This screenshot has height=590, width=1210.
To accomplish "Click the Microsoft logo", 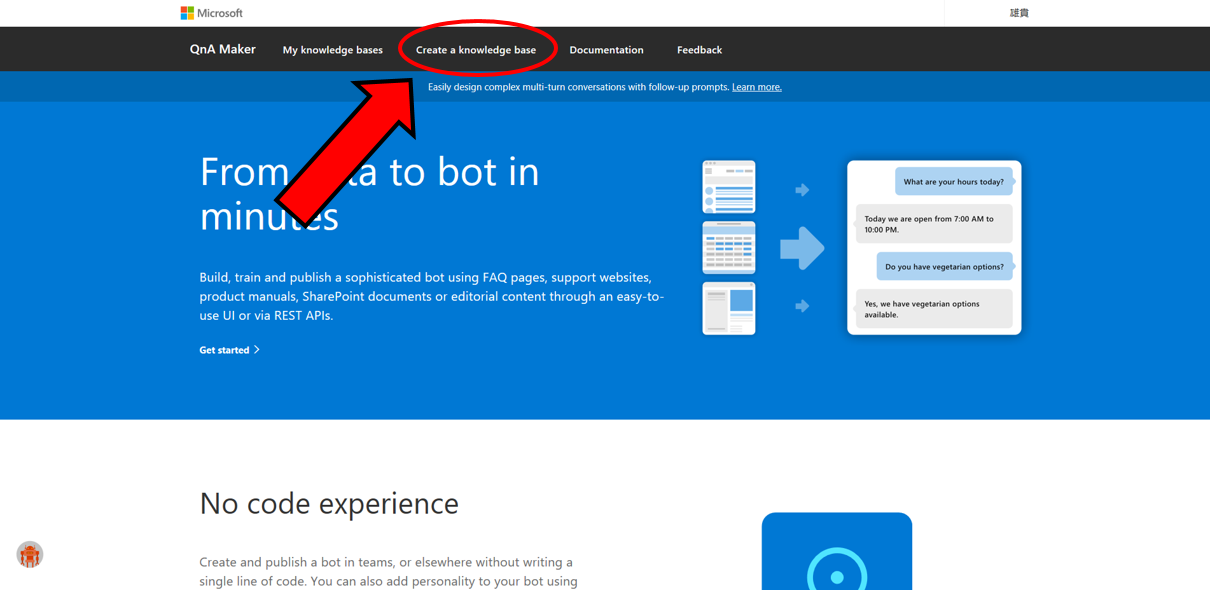I will [x=211, y=13].
